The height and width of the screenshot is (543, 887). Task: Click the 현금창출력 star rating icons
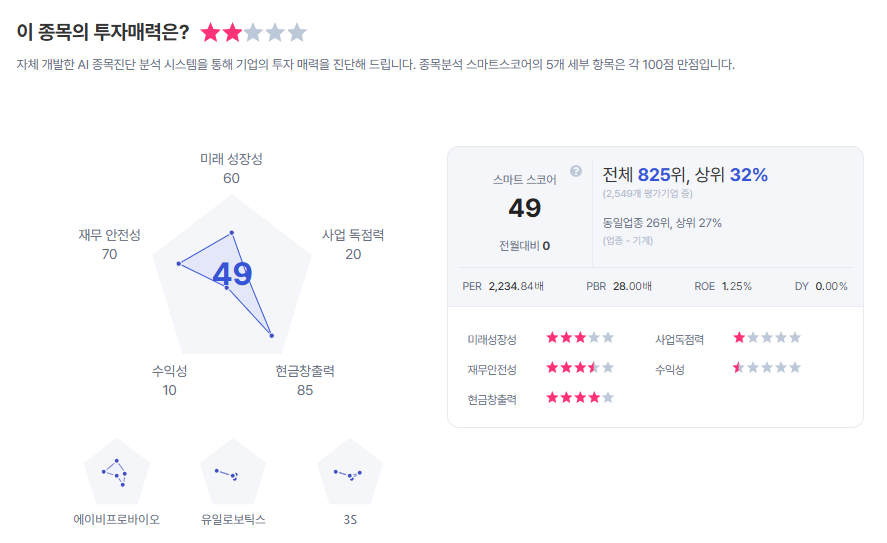pos(580,398)
